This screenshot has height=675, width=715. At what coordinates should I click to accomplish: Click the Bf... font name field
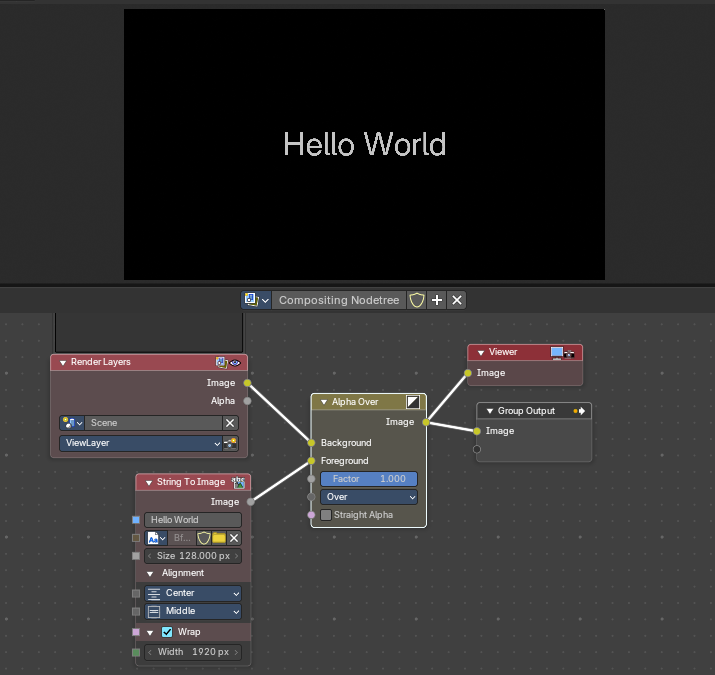pos(182,538)
